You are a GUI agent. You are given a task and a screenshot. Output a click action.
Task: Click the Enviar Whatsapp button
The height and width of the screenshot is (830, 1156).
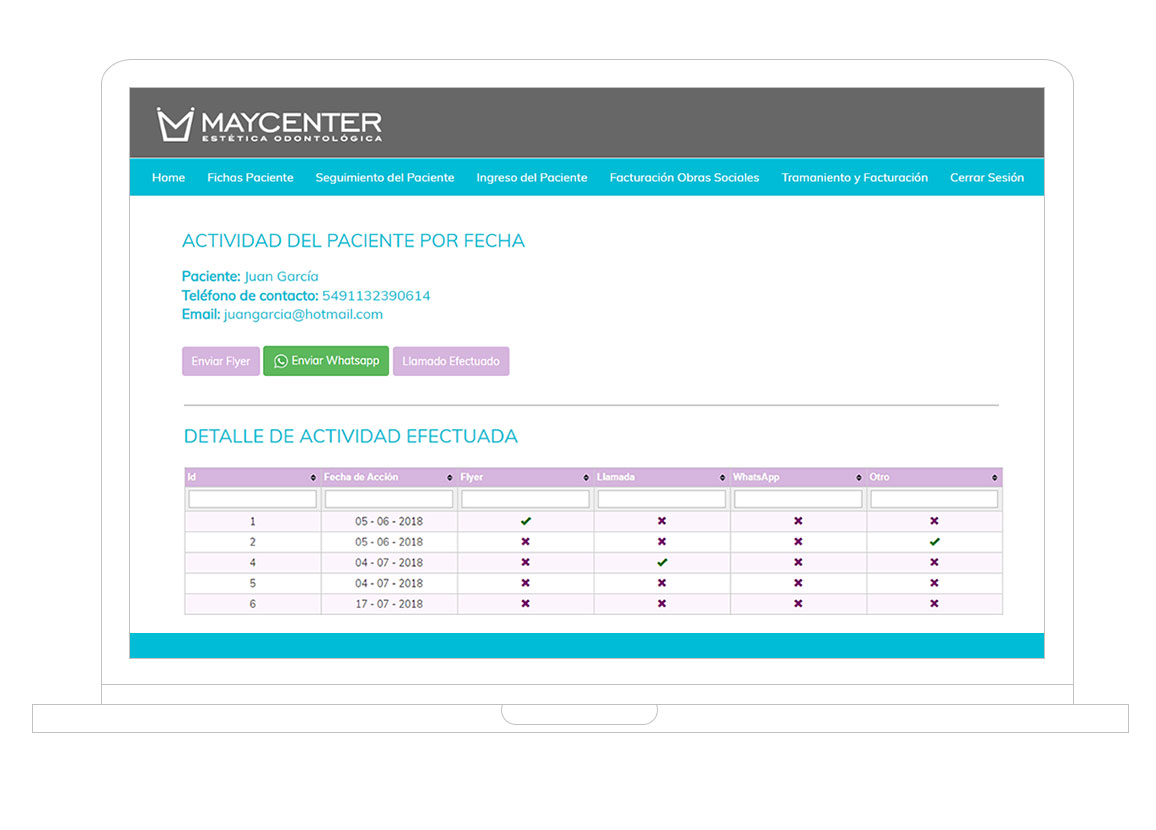326,361
